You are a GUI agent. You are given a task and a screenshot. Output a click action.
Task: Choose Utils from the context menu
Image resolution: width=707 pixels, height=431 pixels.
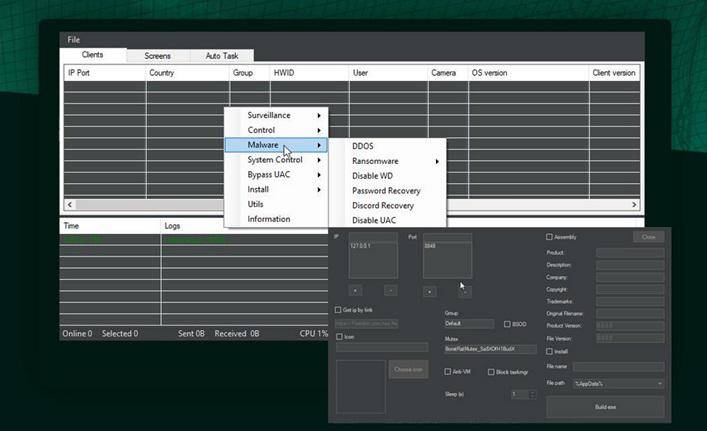point(276,204)
